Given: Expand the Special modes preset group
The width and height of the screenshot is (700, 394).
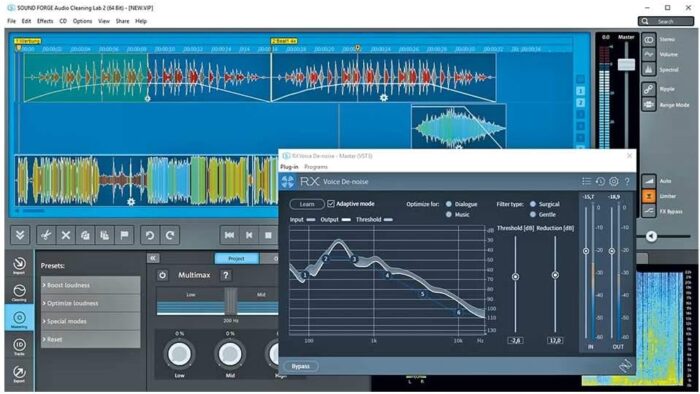Looking at the screenshot, I should (91, 321).
